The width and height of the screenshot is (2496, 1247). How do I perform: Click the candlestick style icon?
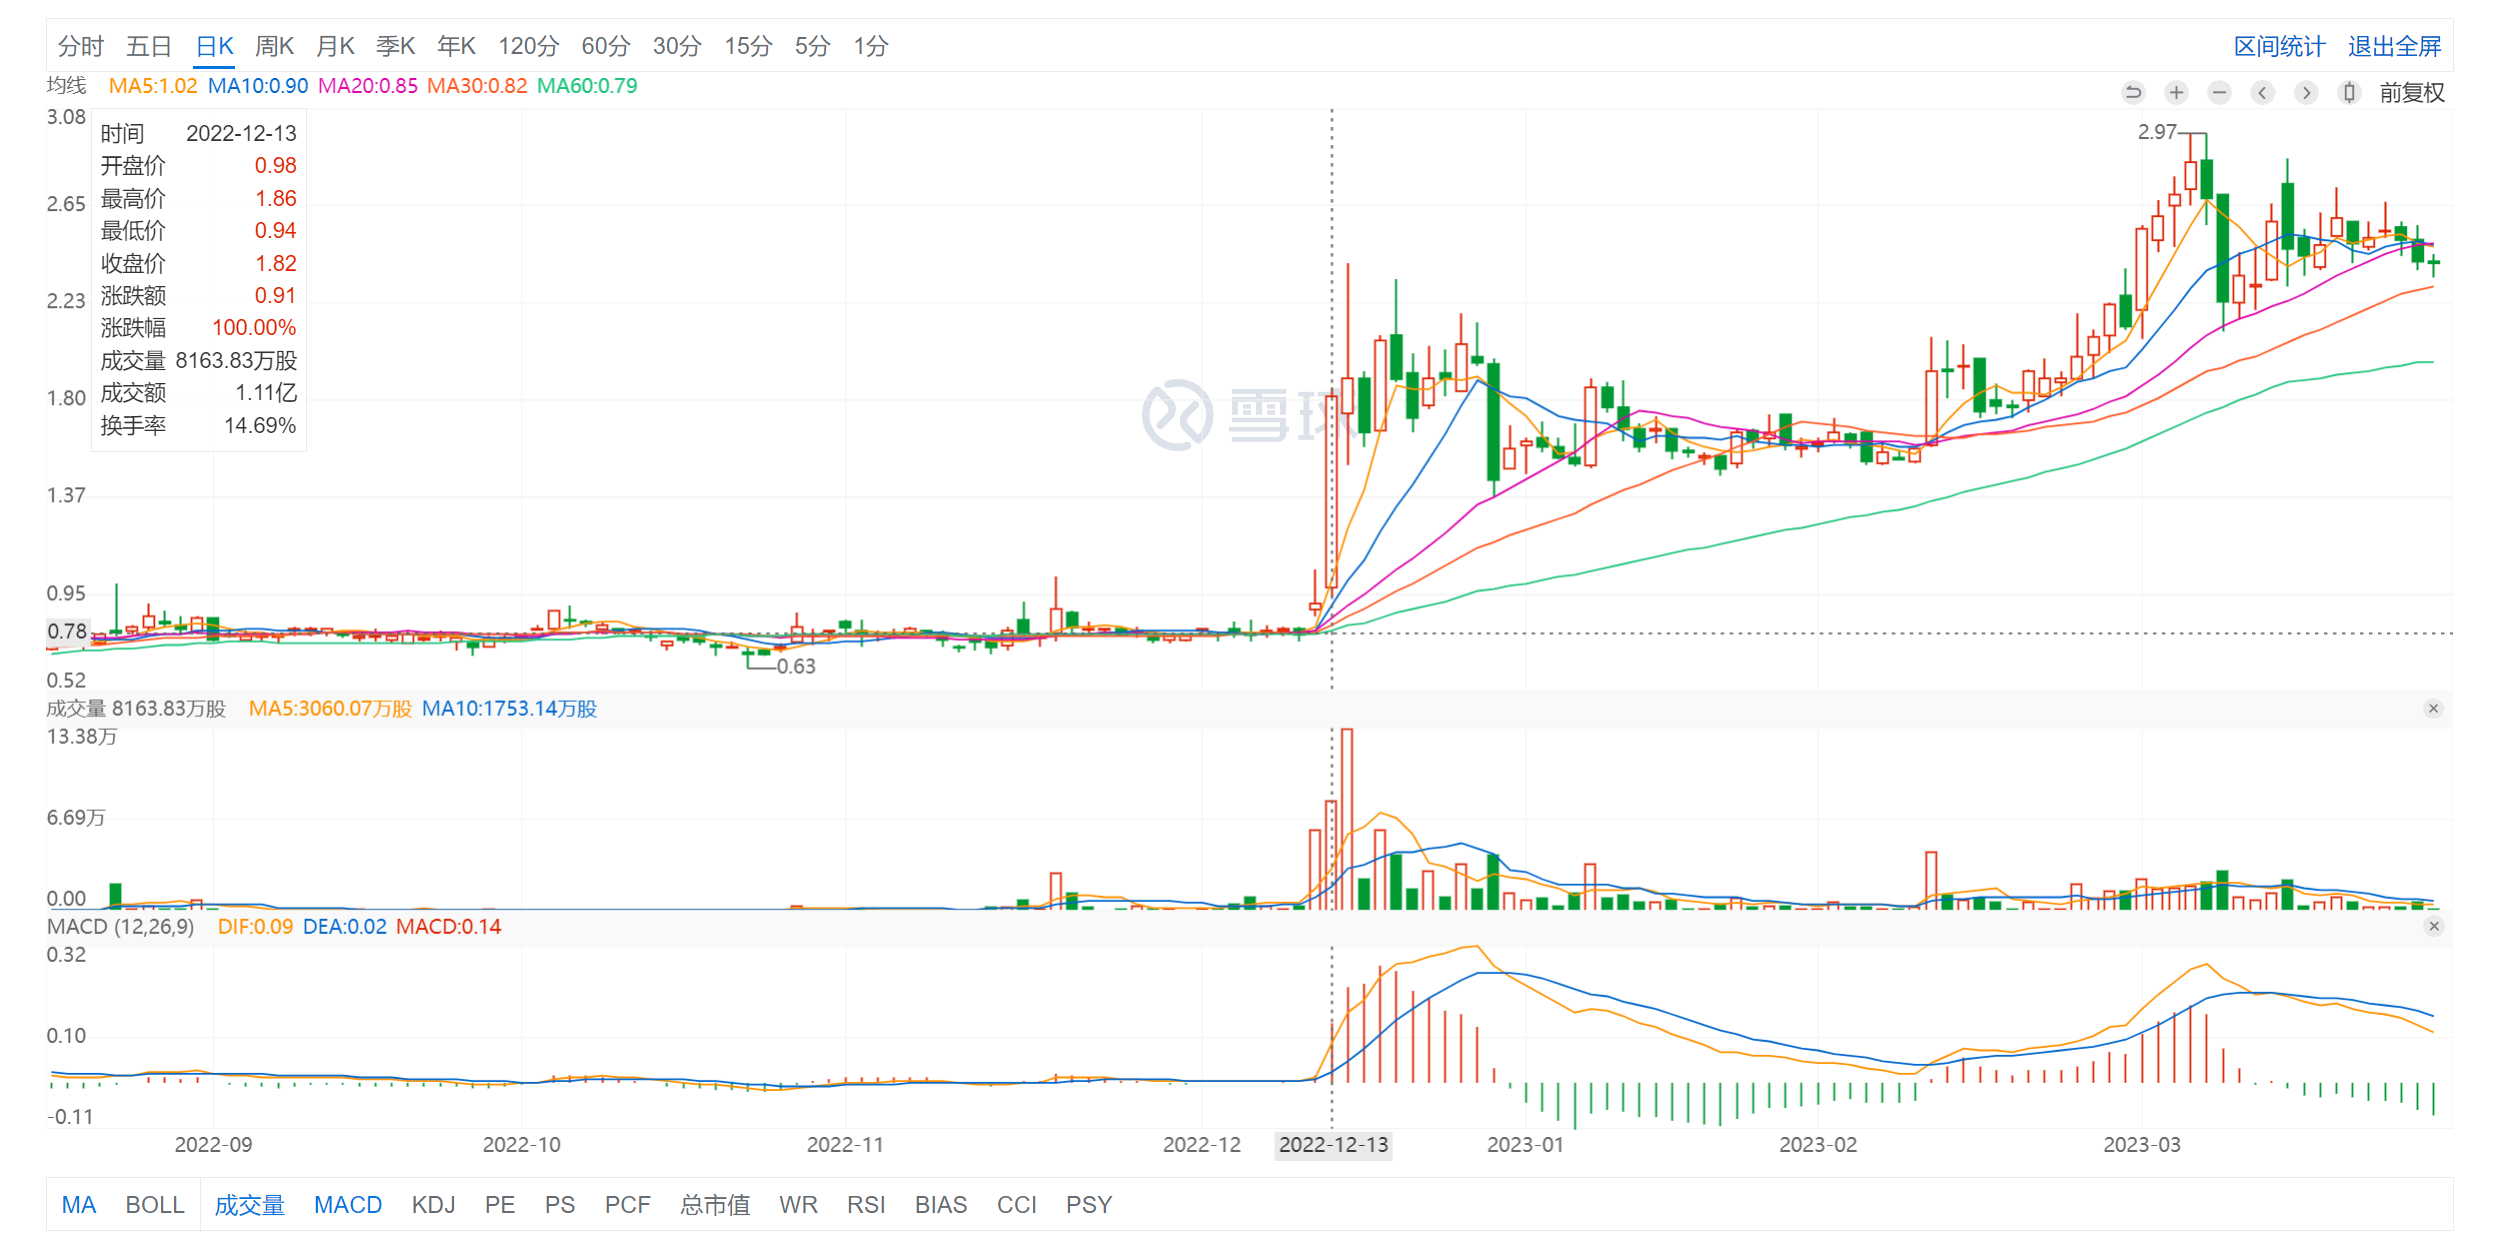2349,93
